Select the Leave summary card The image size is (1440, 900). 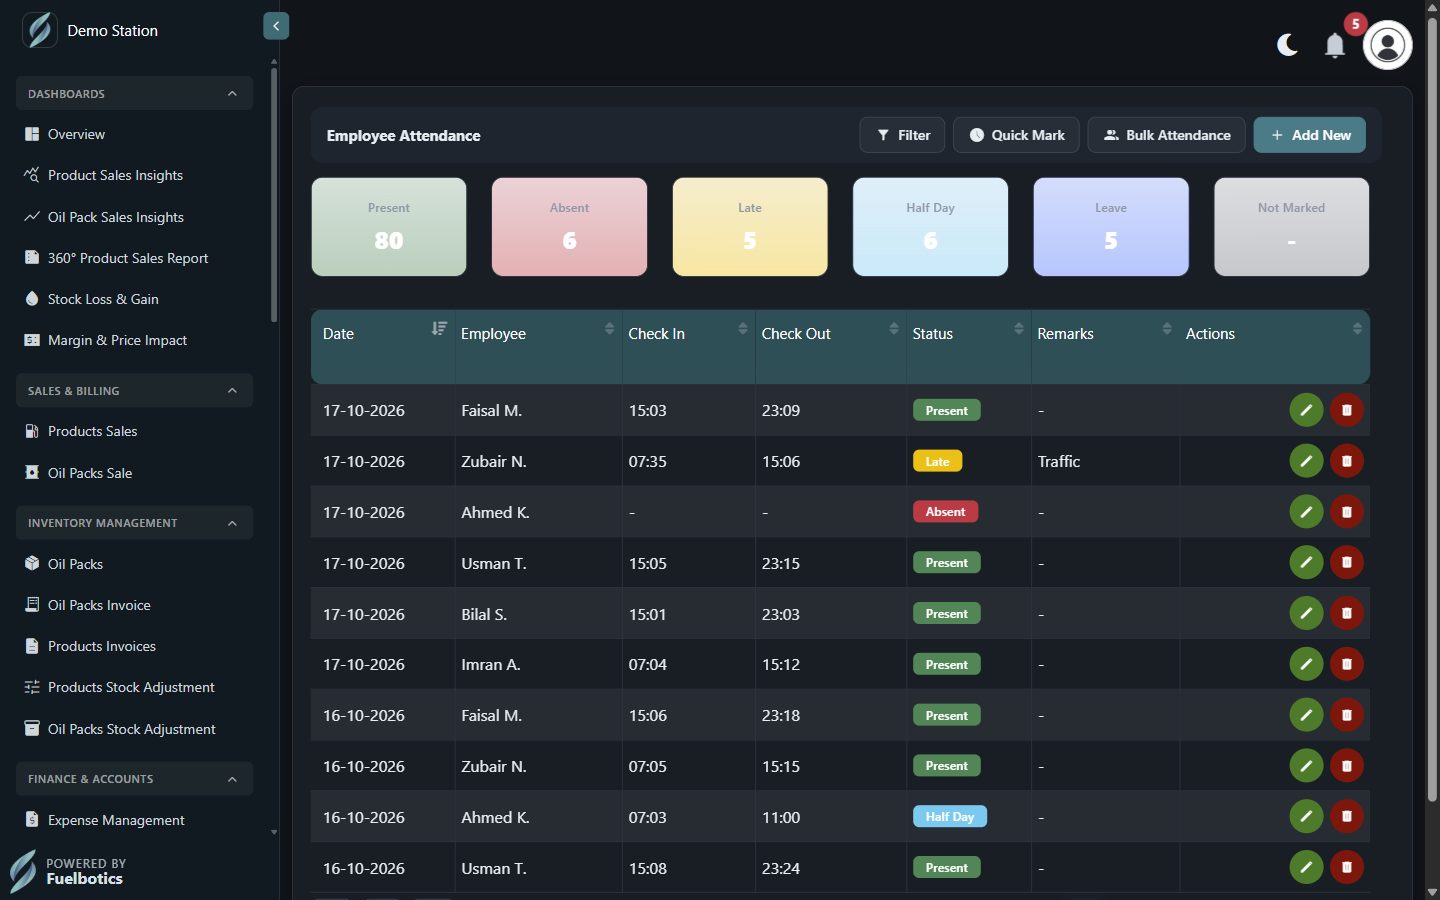pyautogui.click(x=1111, y=227)
